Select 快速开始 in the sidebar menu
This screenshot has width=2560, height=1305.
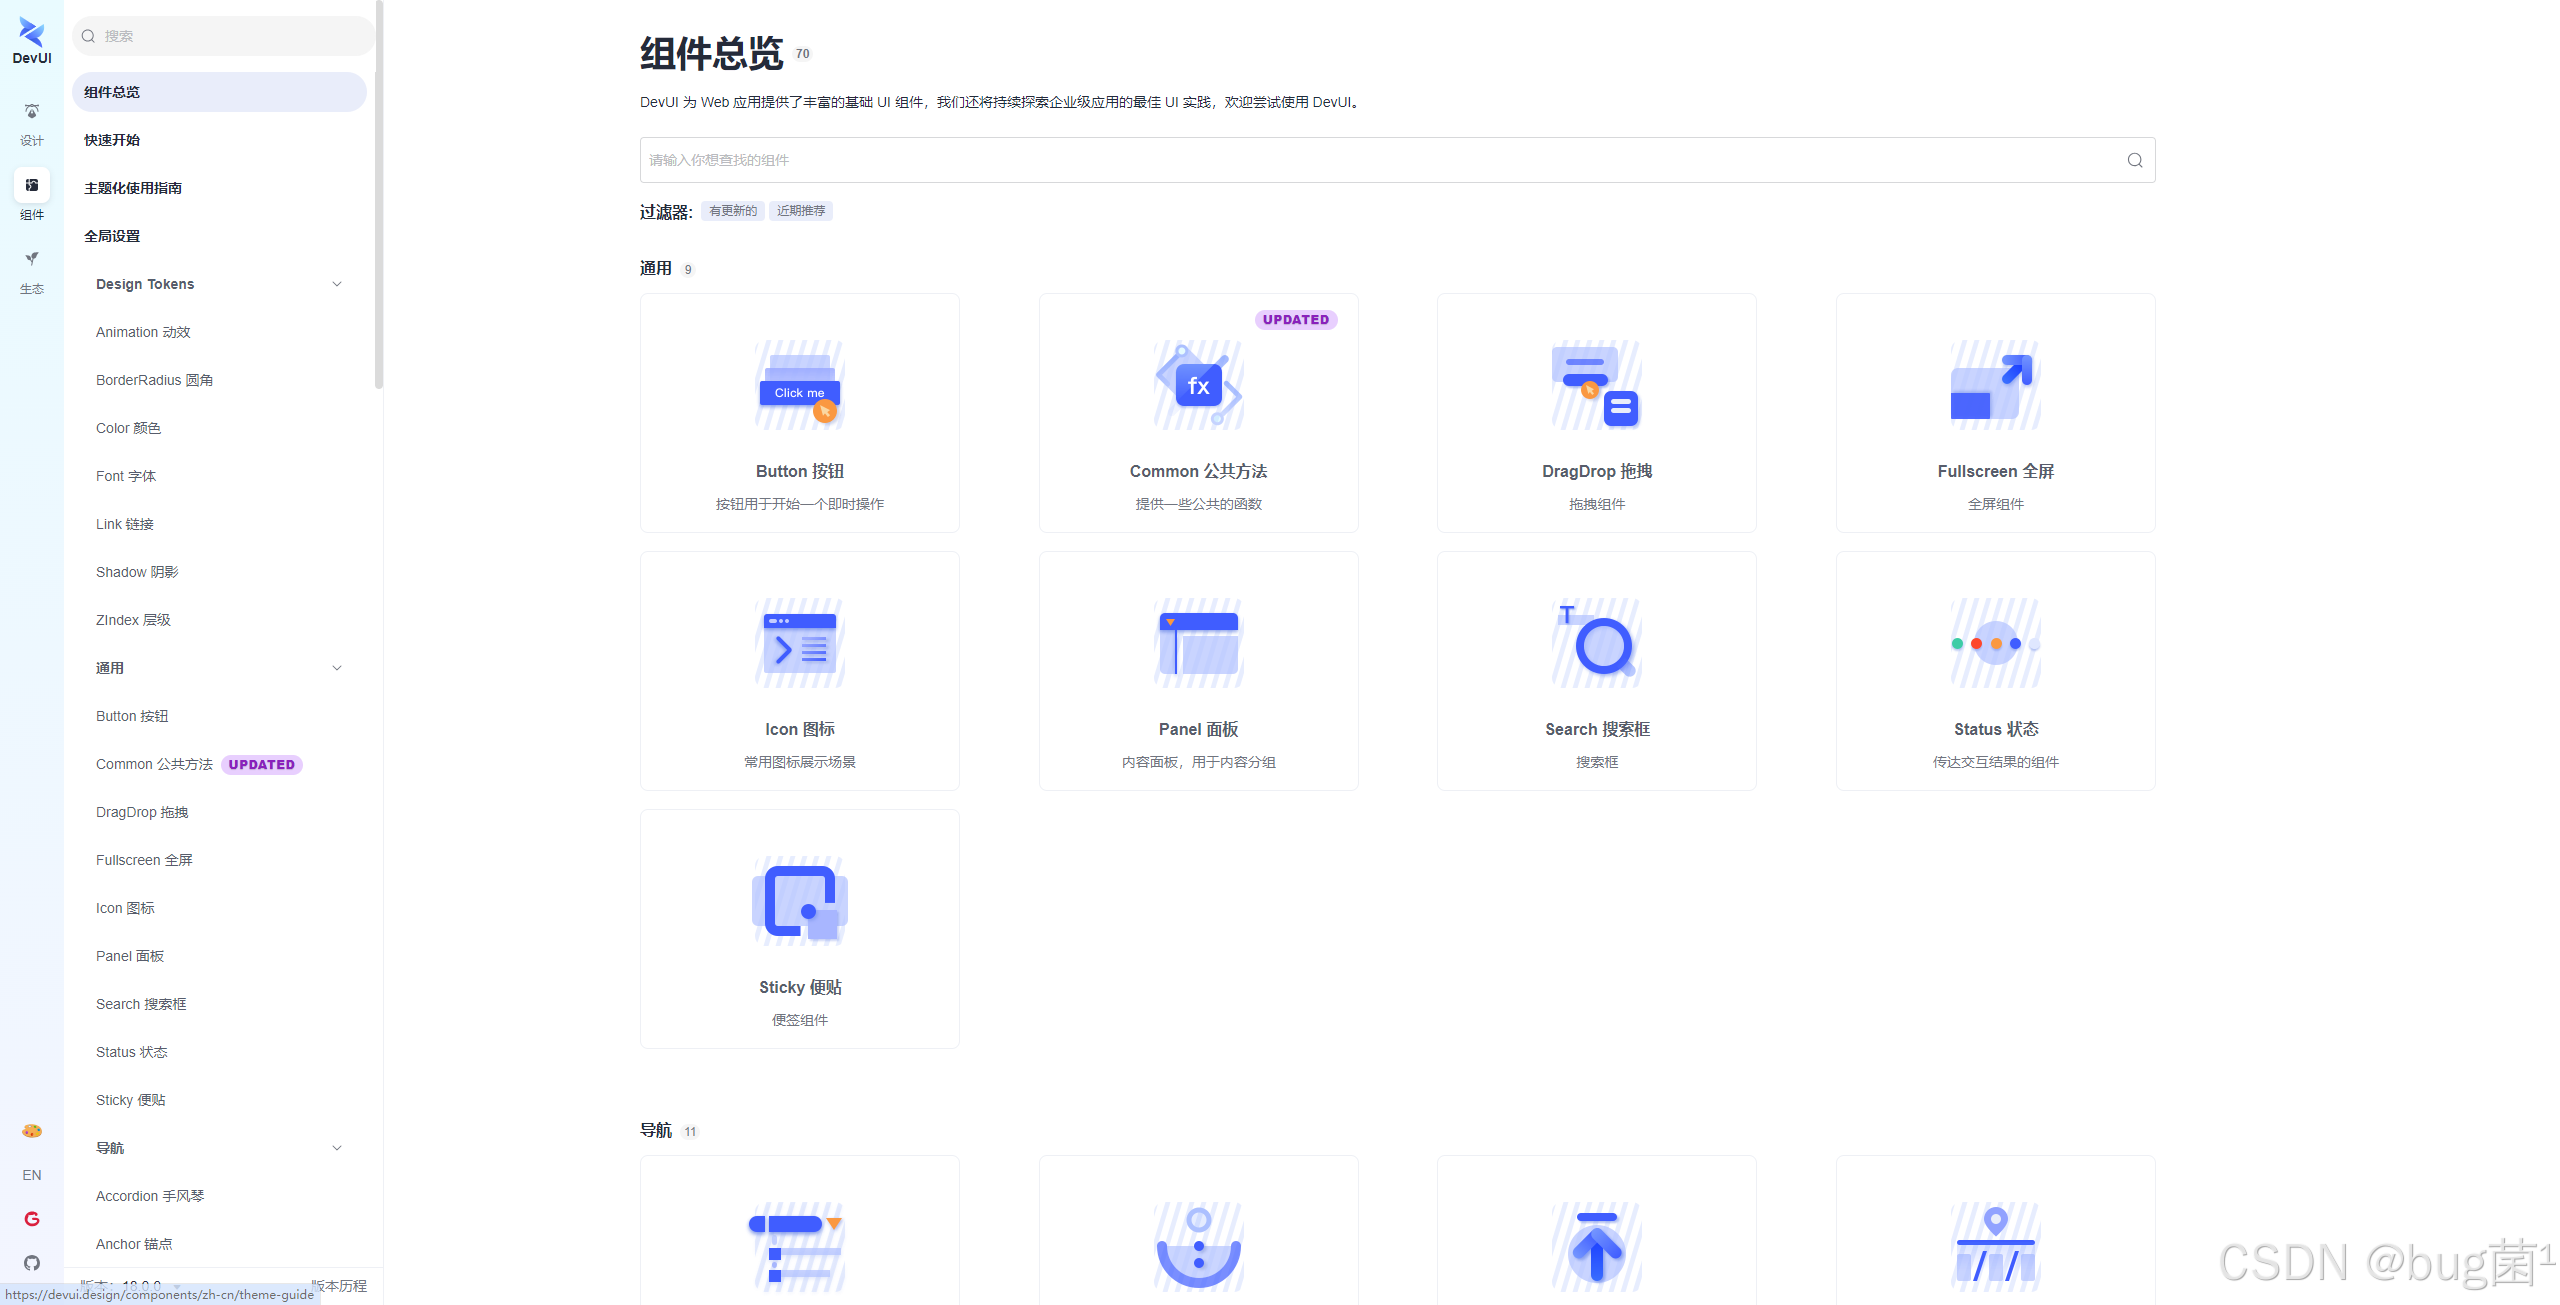112,140
